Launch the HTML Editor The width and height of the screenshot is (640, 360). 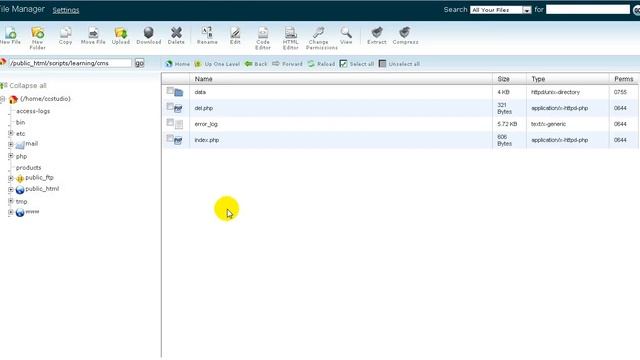tap(291, 38)
